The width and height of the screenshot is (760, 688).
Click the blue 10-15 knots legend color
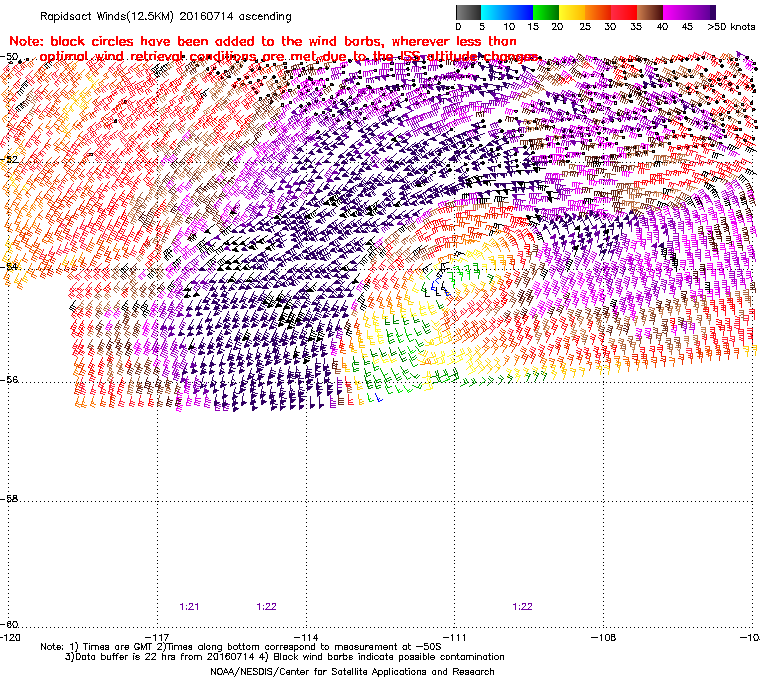tap(520, 12)
